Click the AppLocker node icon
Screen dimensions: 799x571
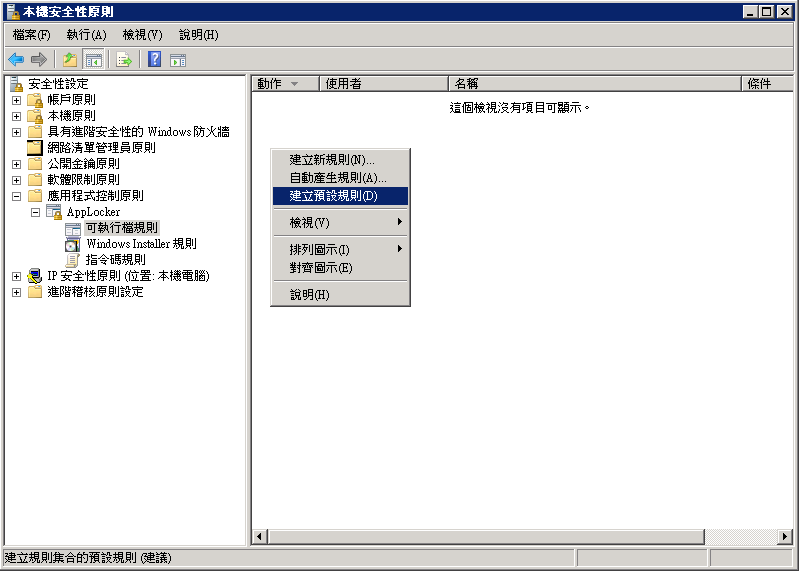[54, 212]
